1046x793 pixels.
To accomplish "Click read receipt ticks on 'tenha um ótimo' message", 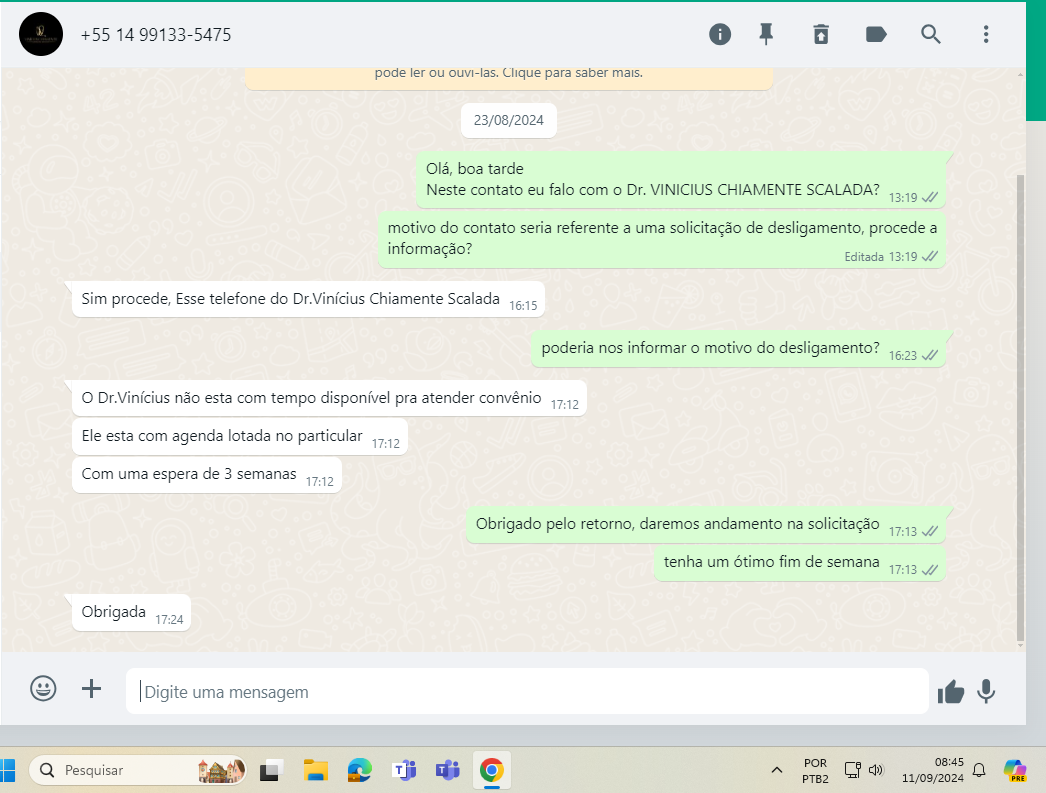I will [x=930, y=570].
